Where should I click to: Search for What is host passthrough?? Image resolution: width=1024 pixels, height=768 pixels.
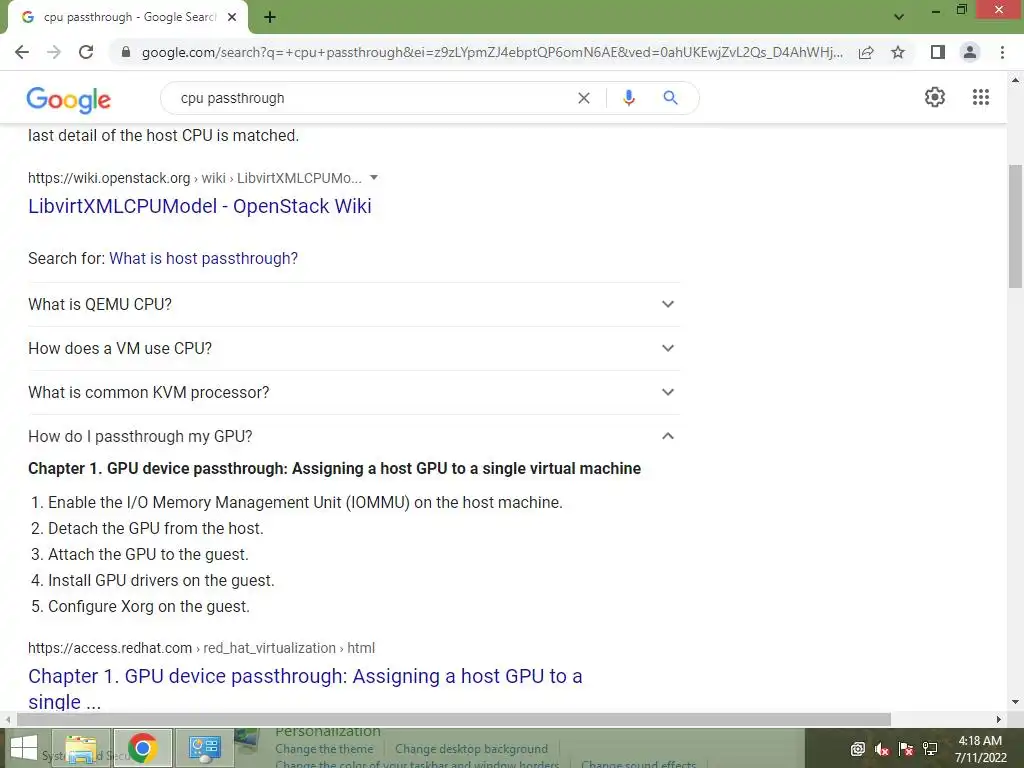pyautogui.click(x=203, y=259)
